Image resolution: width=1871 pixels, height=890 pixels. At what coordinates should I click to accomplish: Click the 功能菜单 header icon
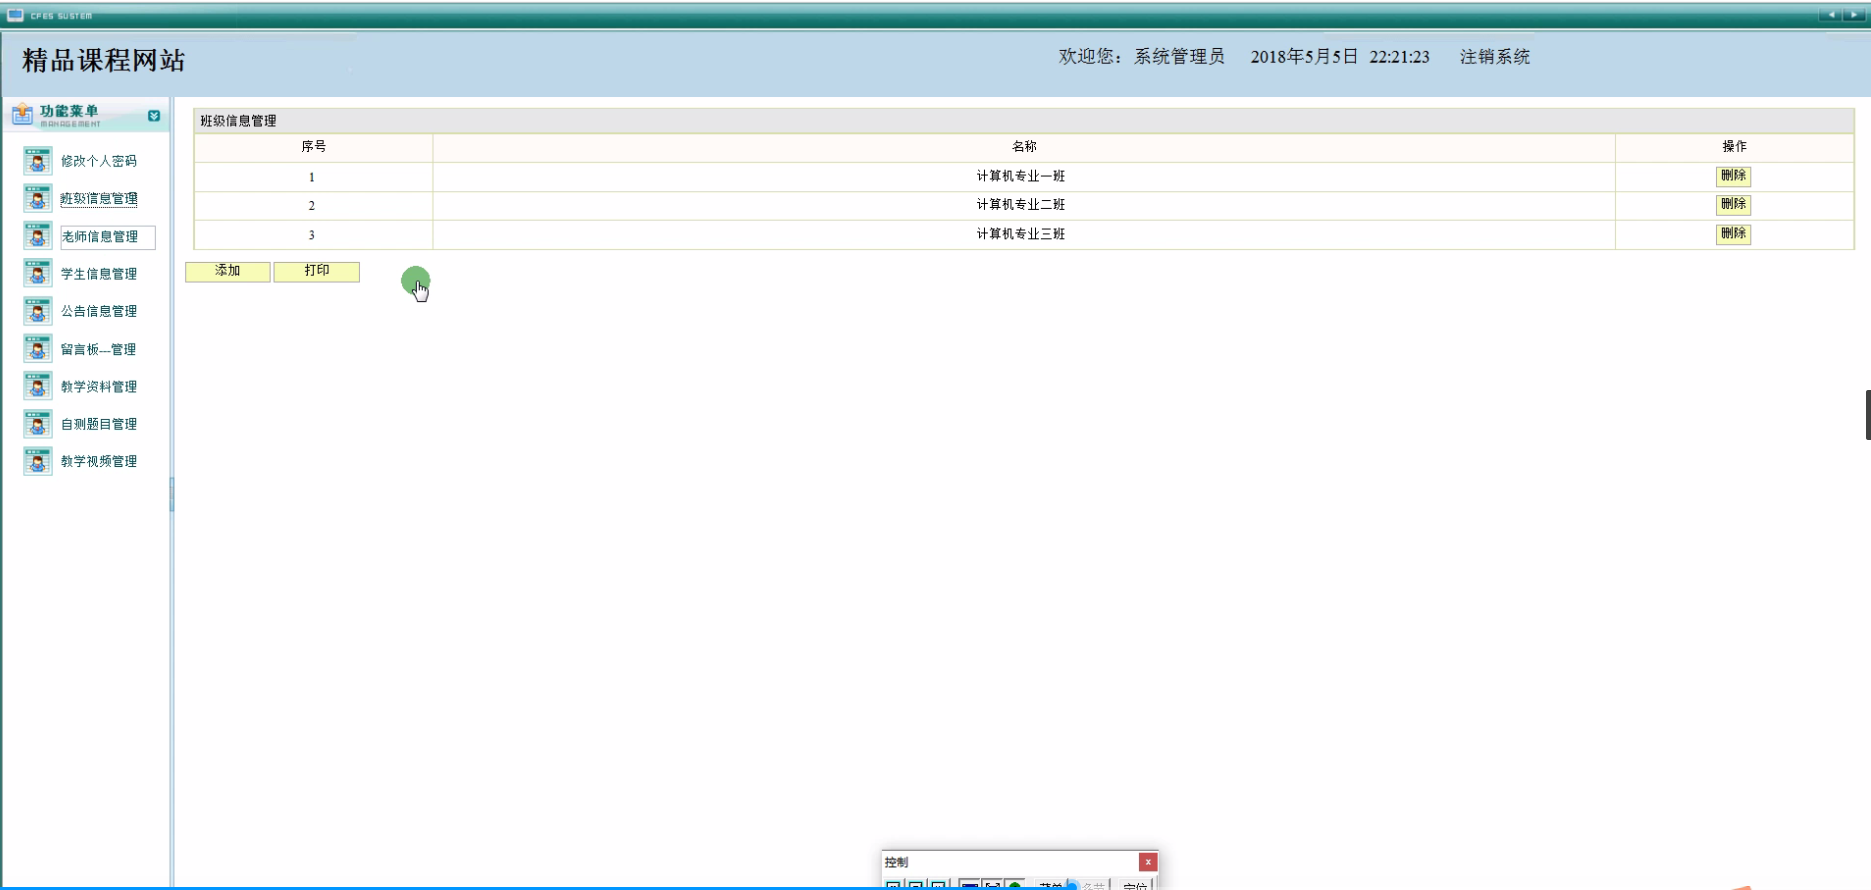pyautogui.click(x=22, y=115)
